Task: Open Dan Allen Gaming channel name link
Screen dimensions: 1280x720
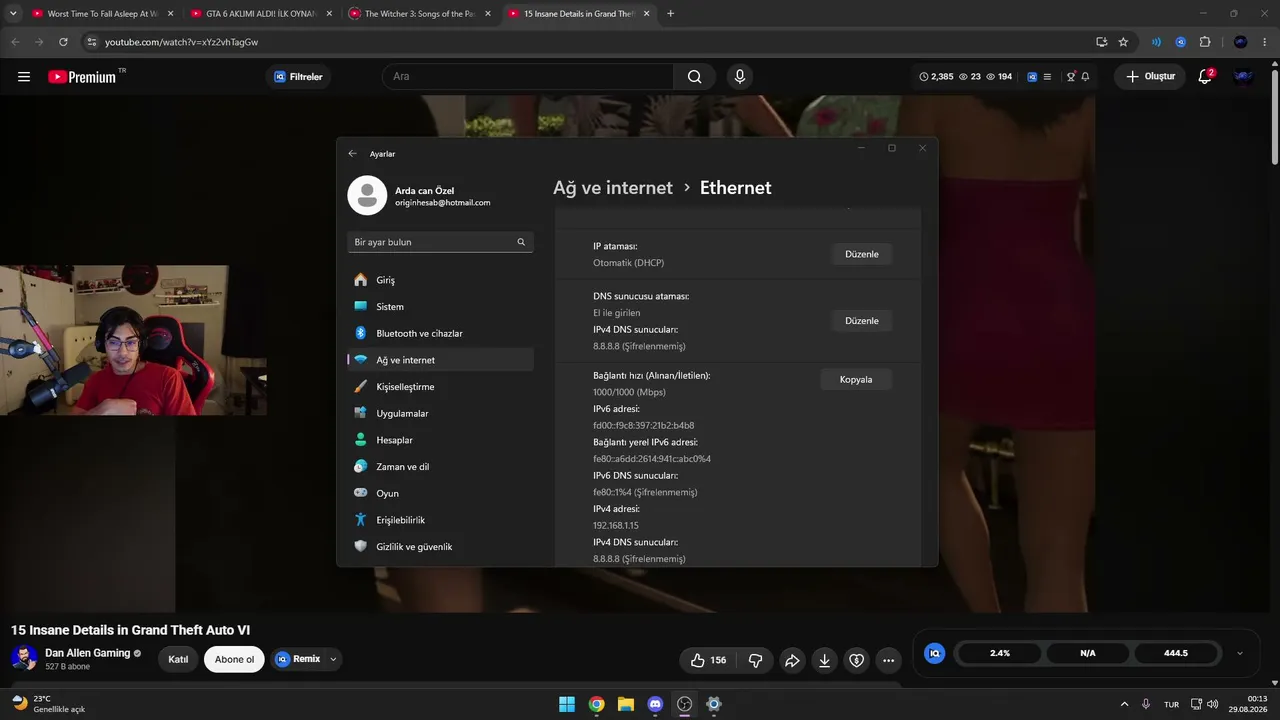Action: [x=88, y=653]
